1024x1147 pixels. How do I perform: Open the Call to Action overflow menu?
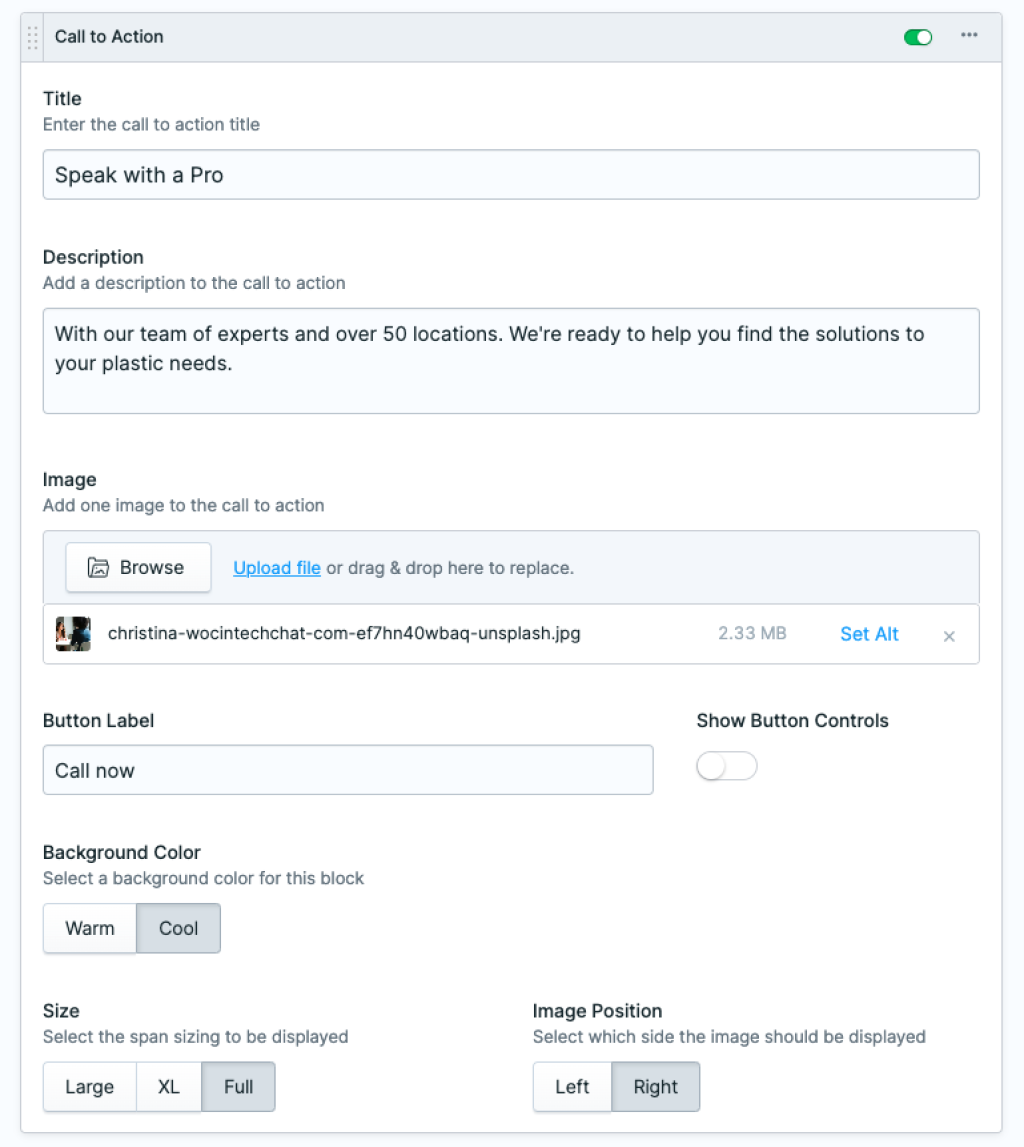pyautogui.click(x=968, y=36)
